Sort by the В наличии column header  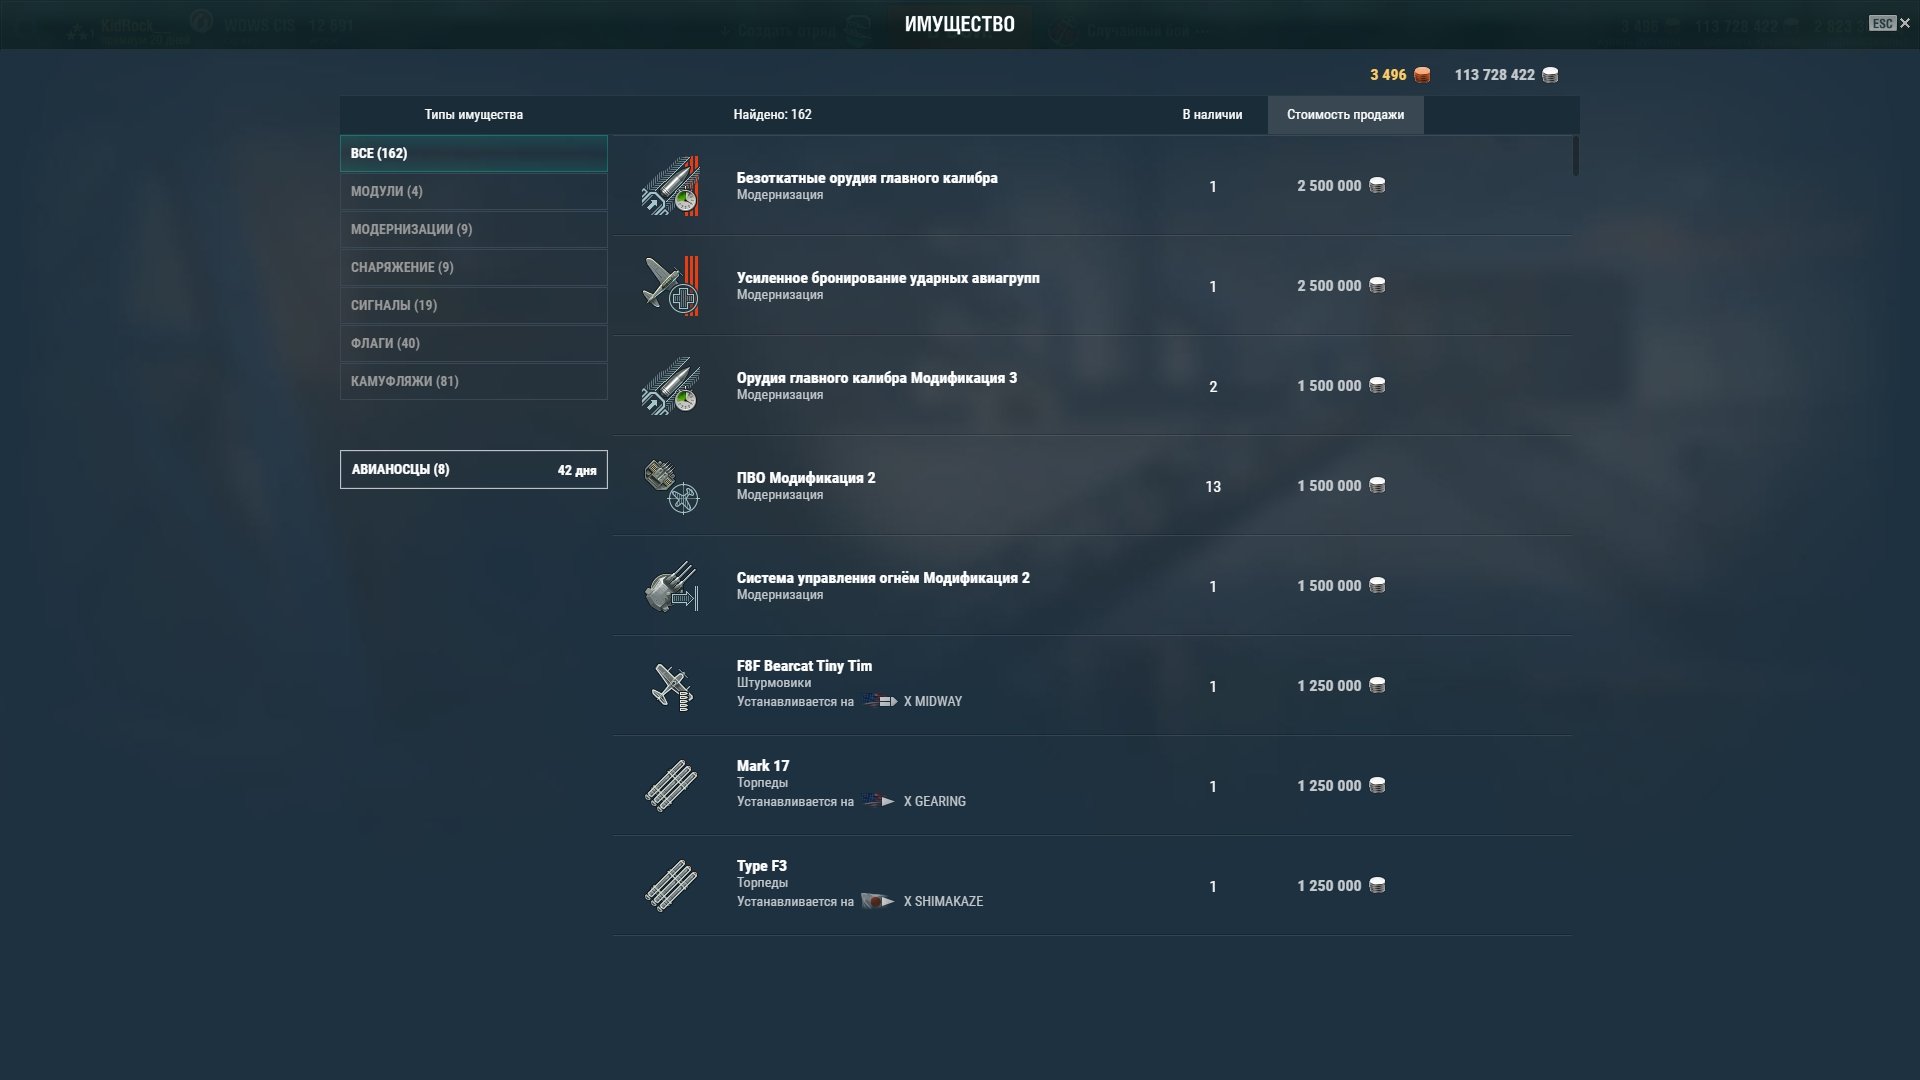(x=1212, y=115)
